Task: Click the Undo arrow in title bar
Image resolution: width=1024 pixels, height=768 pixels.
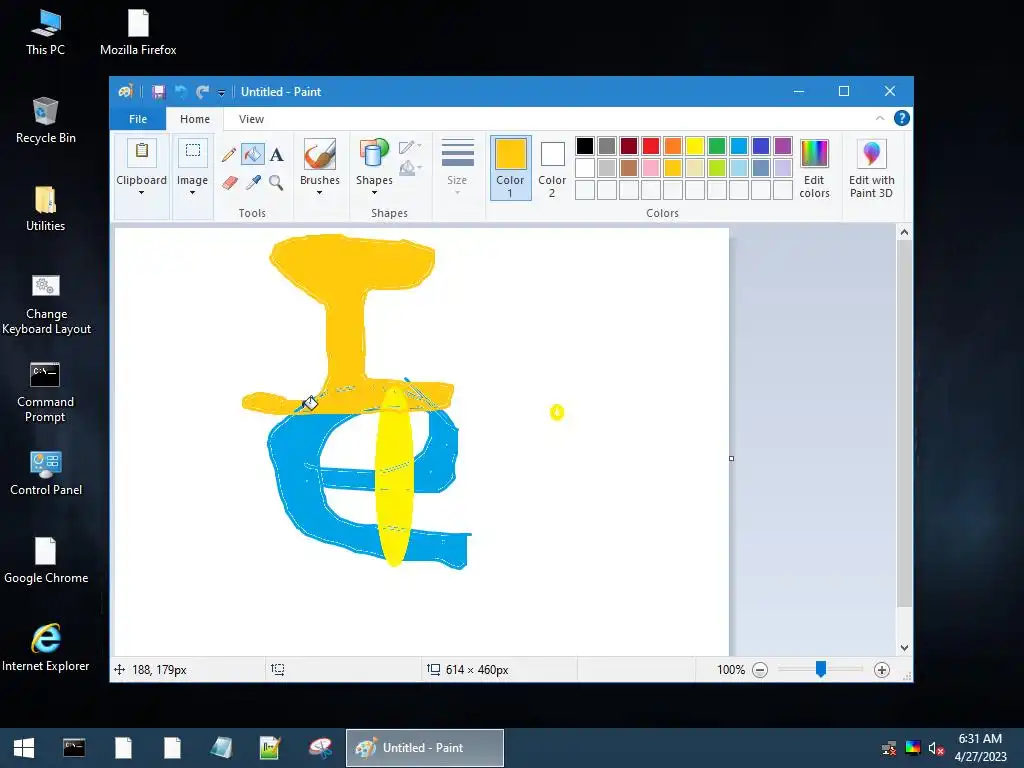Action: coord(181,92)
